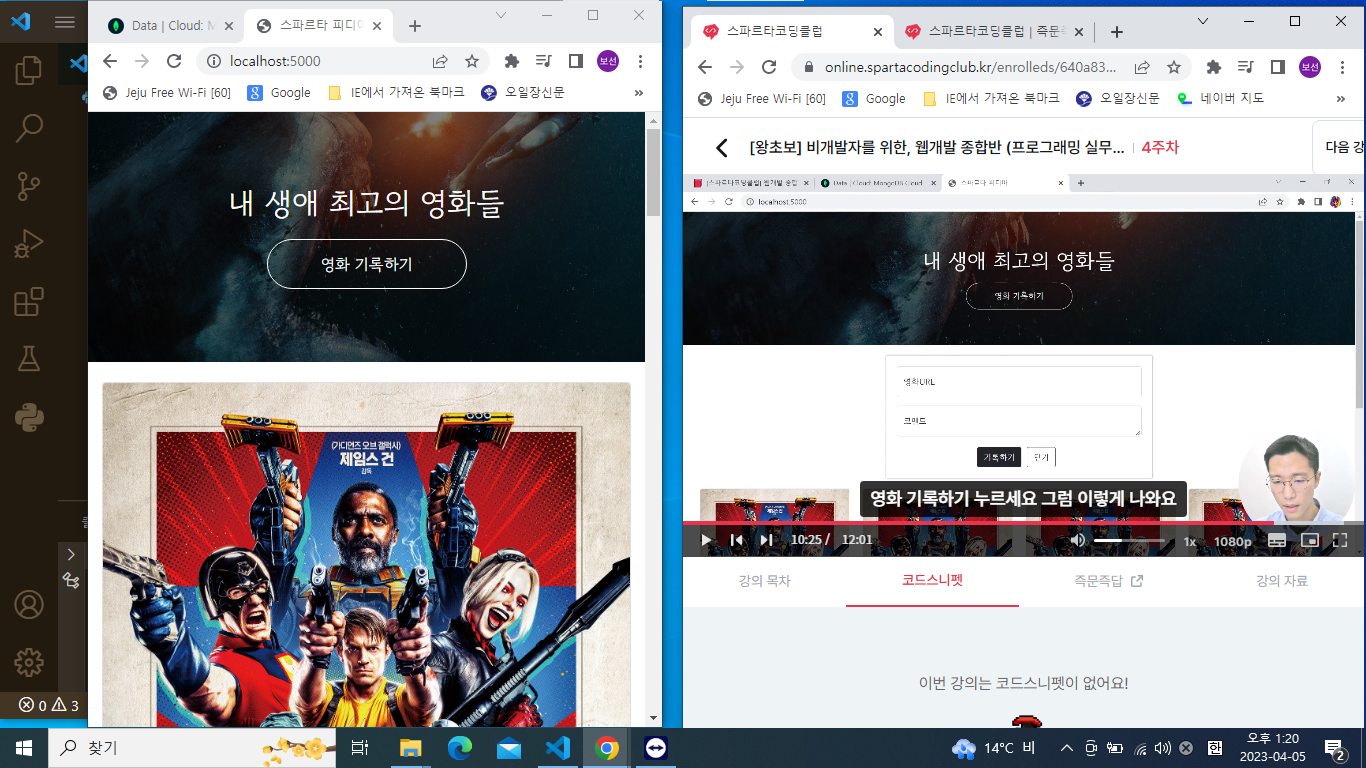Switch to 스파르타 피디아 tab
1366x768 pixels.
[x=318, y=26]
